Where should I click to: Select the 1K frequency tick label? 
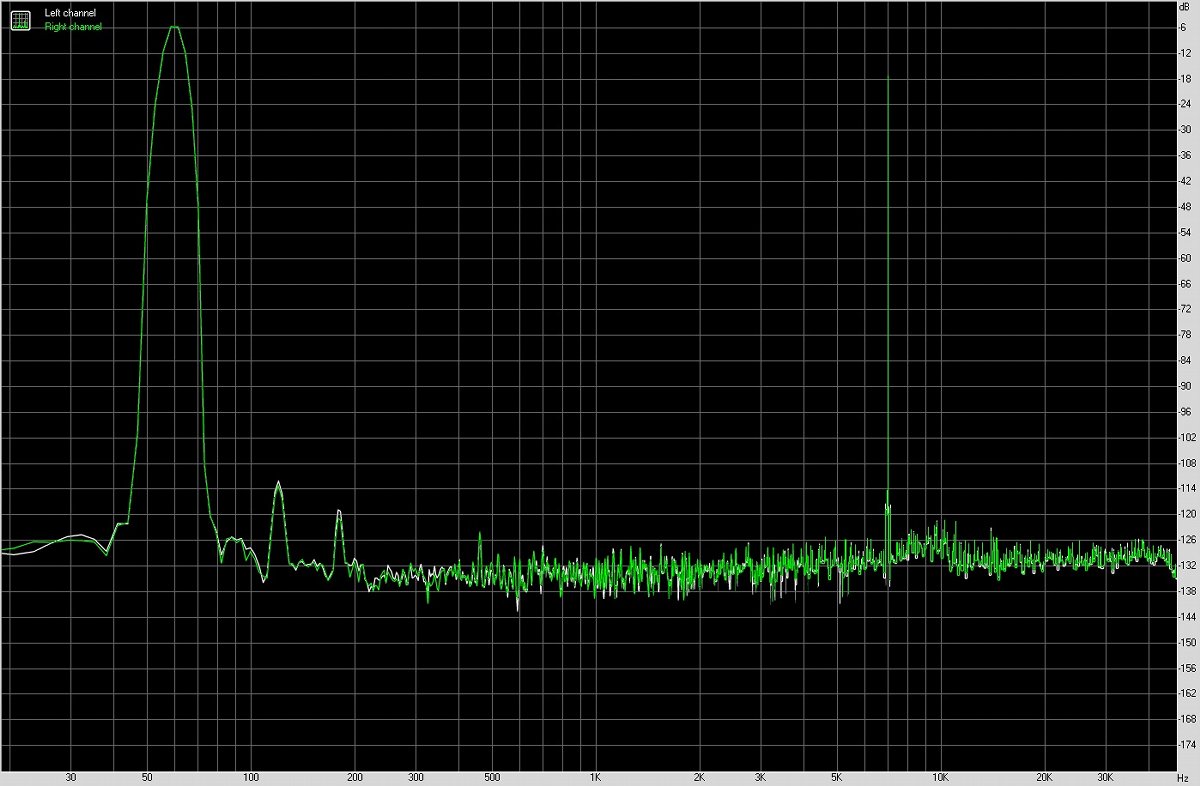[x=597, y=775]
